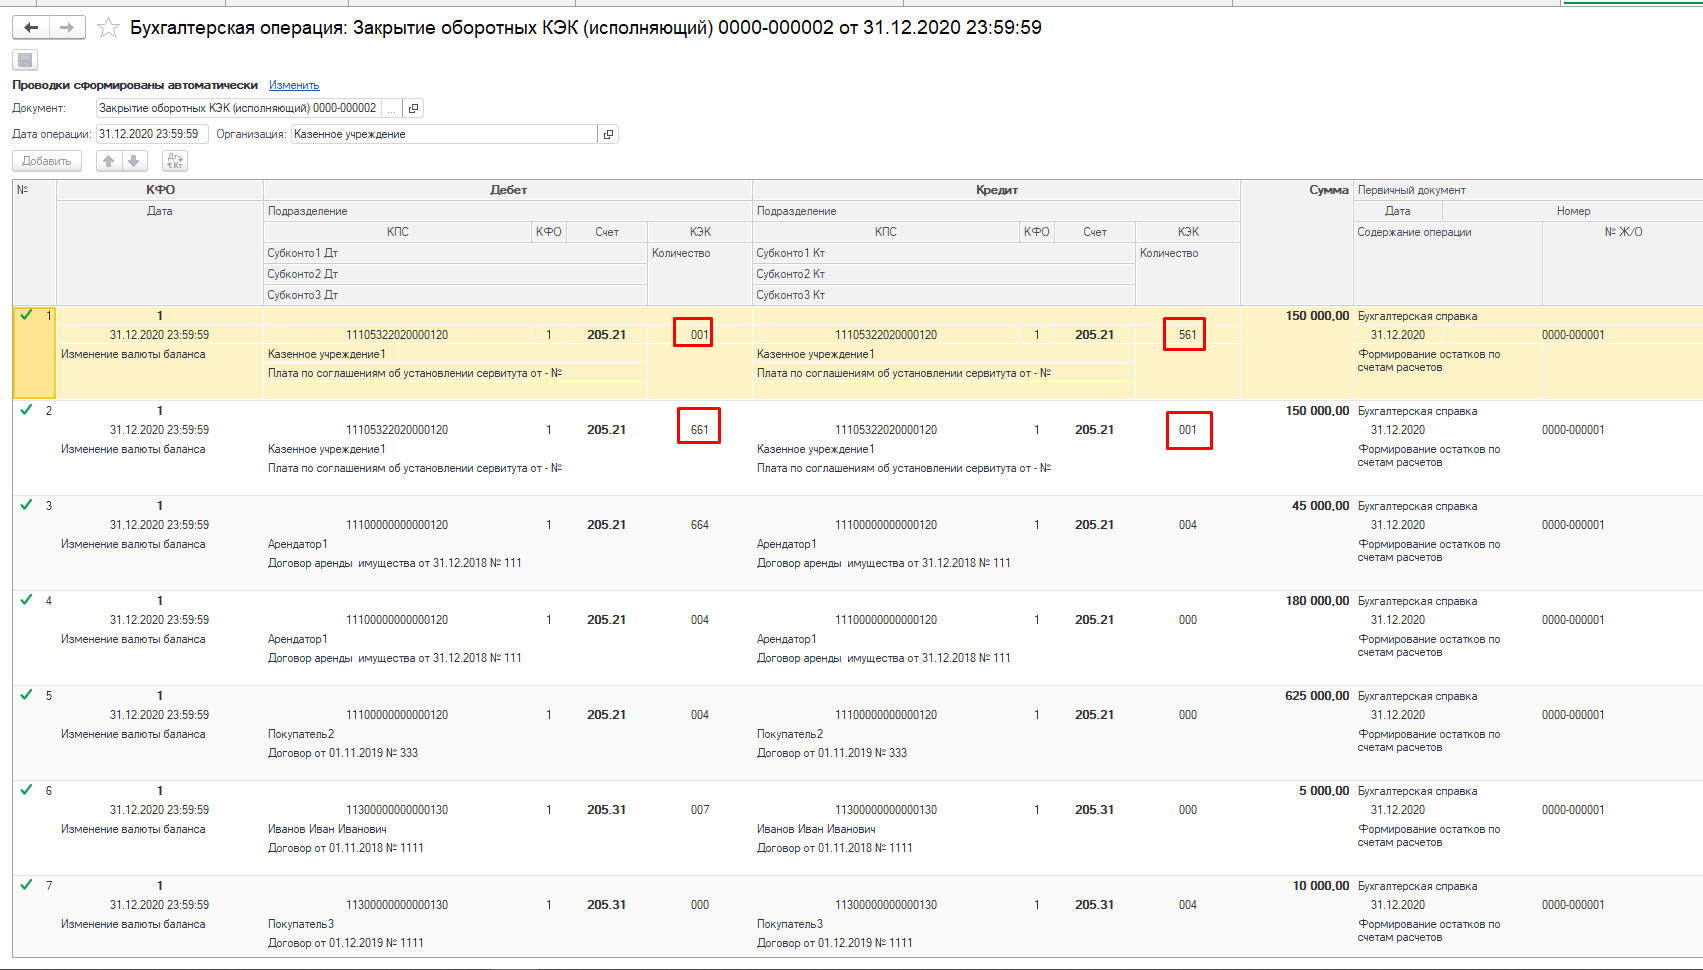Click the Изменить link
The width and height of the screenshot is (1703, 970).
click(x=294, y=85)
